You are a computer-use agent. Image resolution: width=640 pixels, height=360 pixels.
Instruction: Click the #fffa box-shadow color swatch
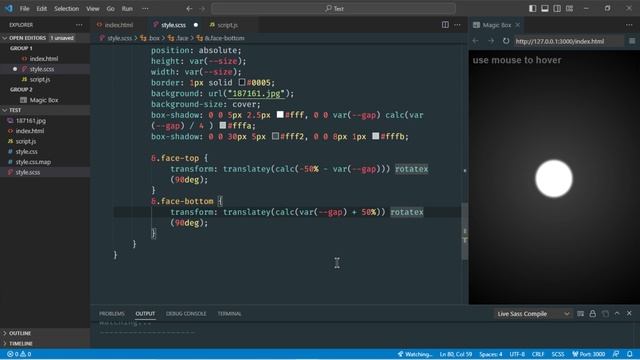click(x=223, y=125)
